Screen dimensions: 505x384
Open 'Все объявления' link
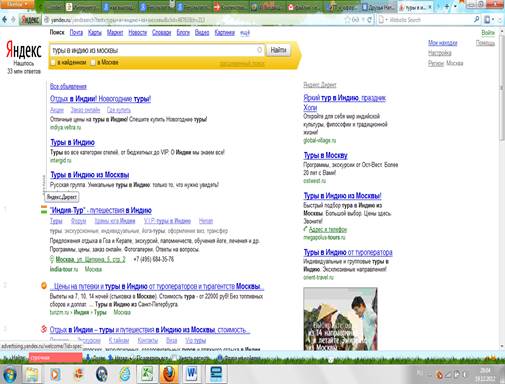click(x=68, y=86)
